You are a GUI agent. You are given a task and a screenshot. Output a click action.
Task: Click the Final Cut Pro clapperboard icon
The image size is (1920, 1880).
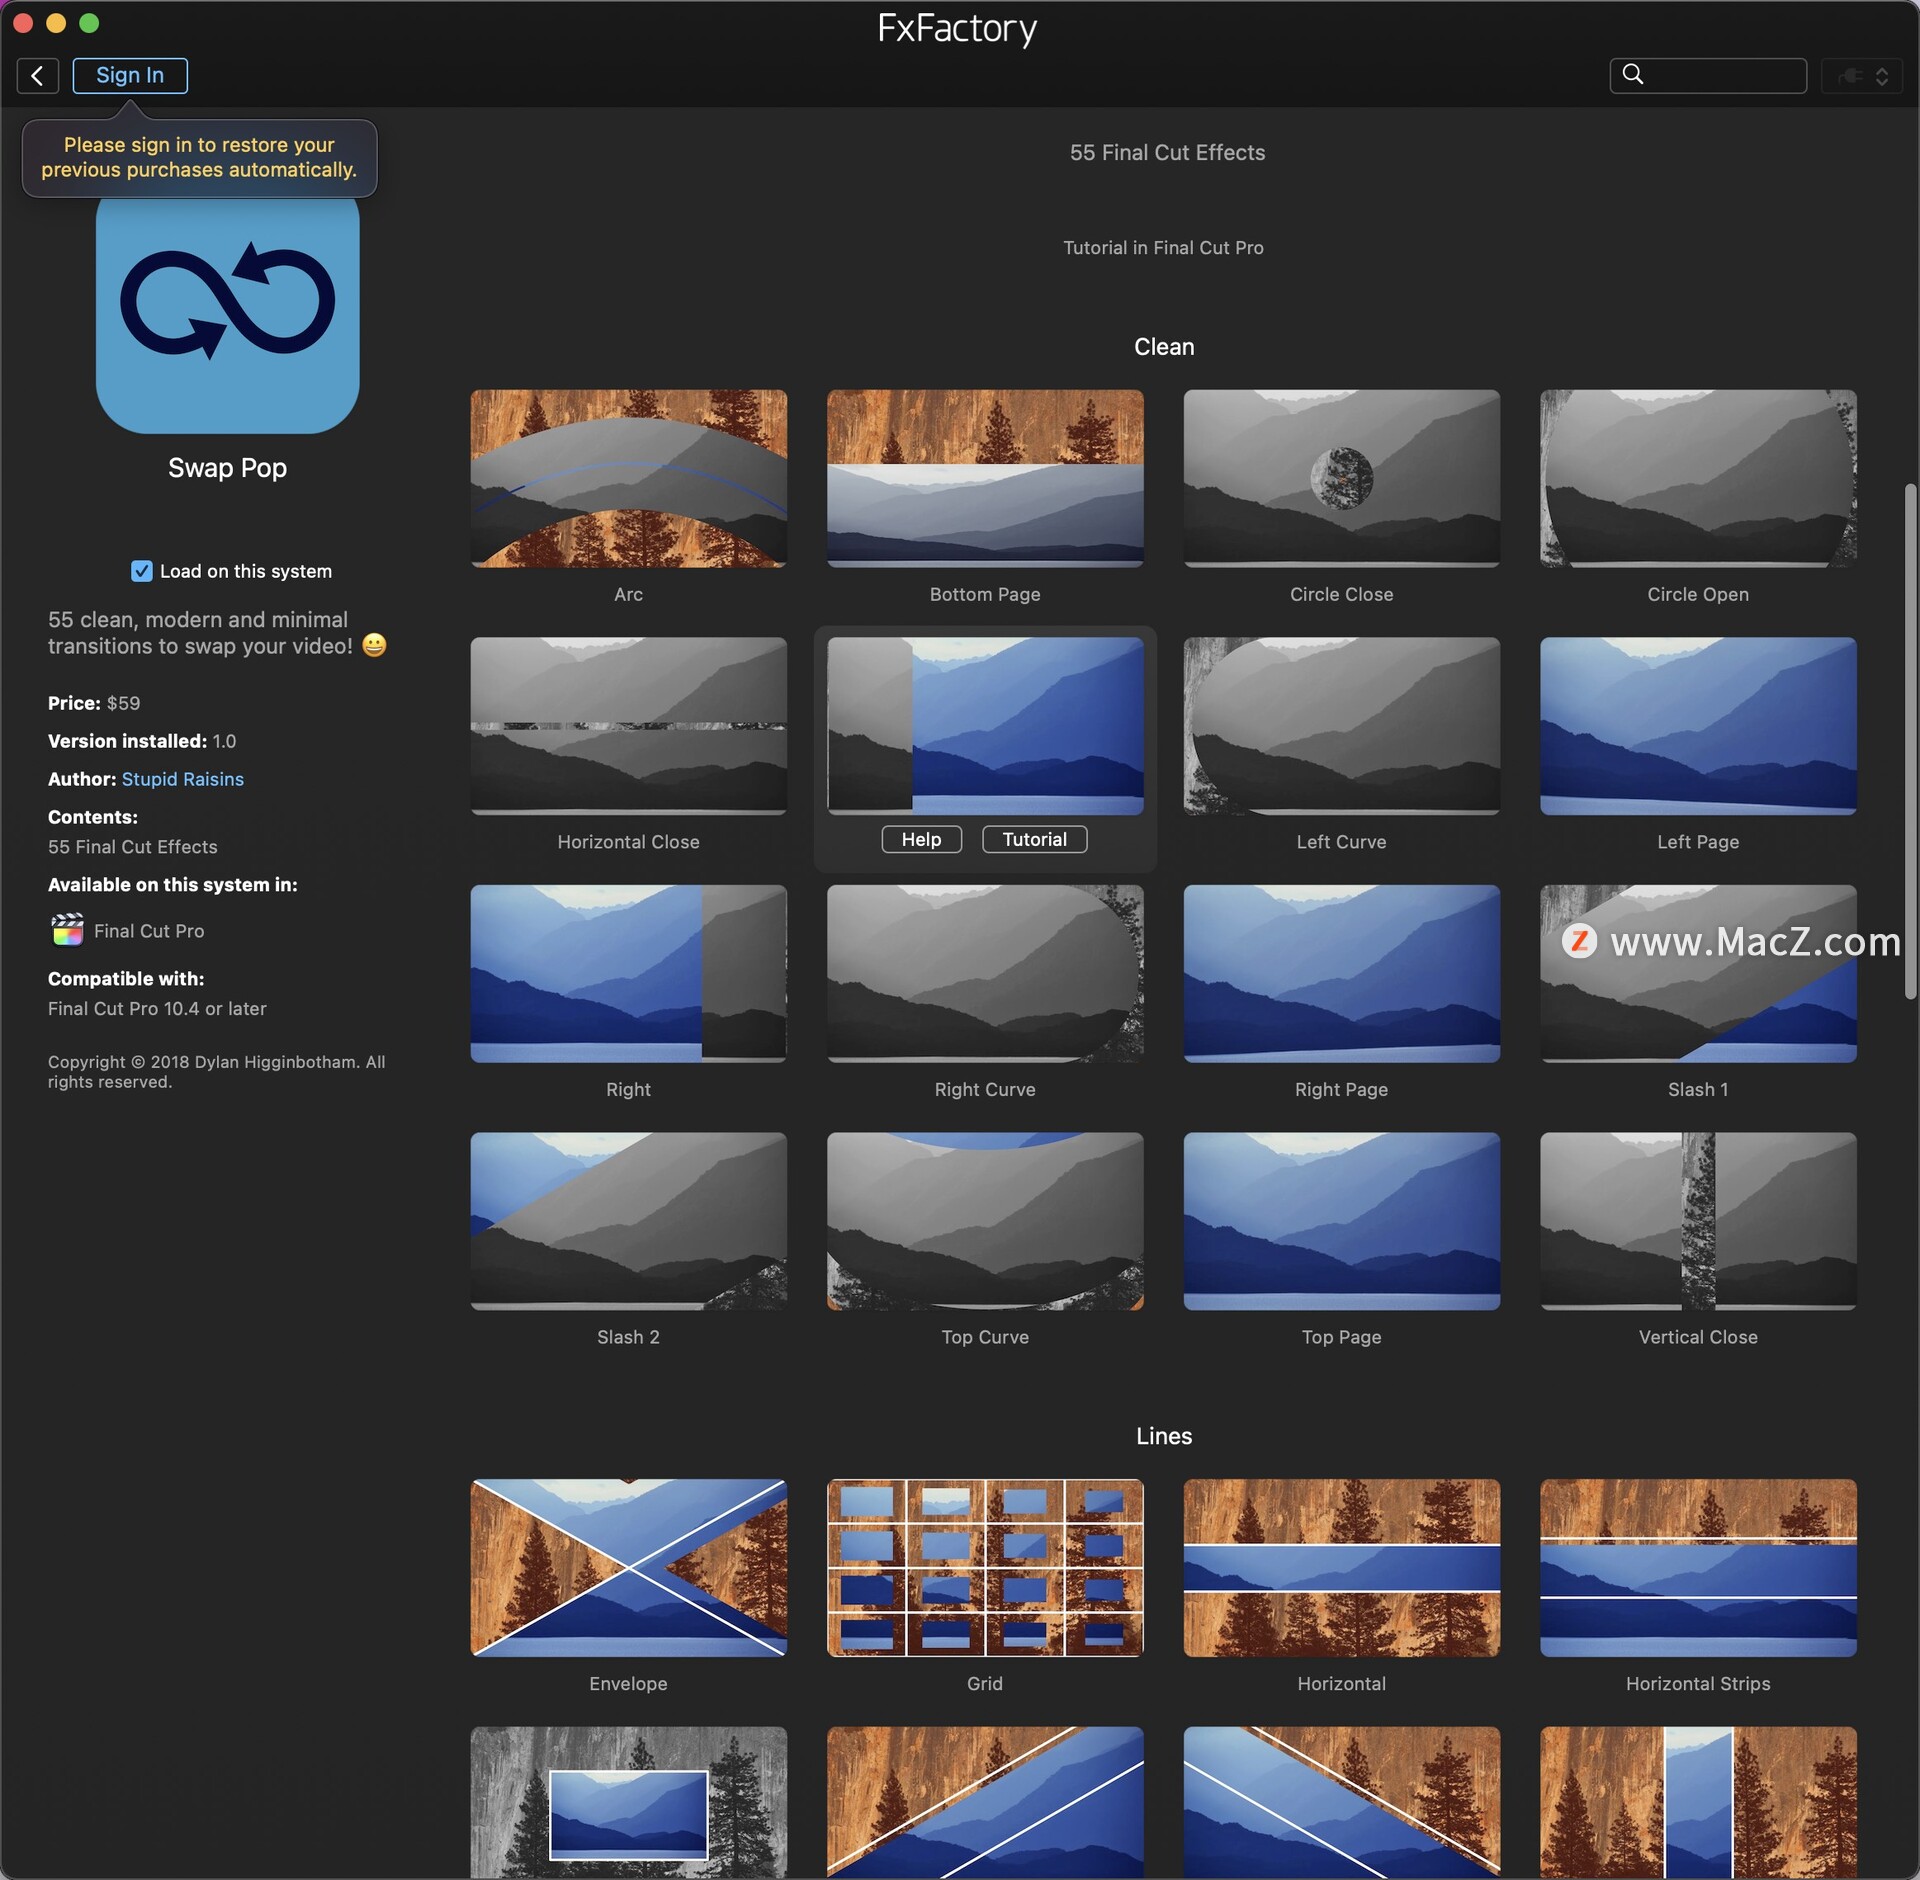coord(67,930)
